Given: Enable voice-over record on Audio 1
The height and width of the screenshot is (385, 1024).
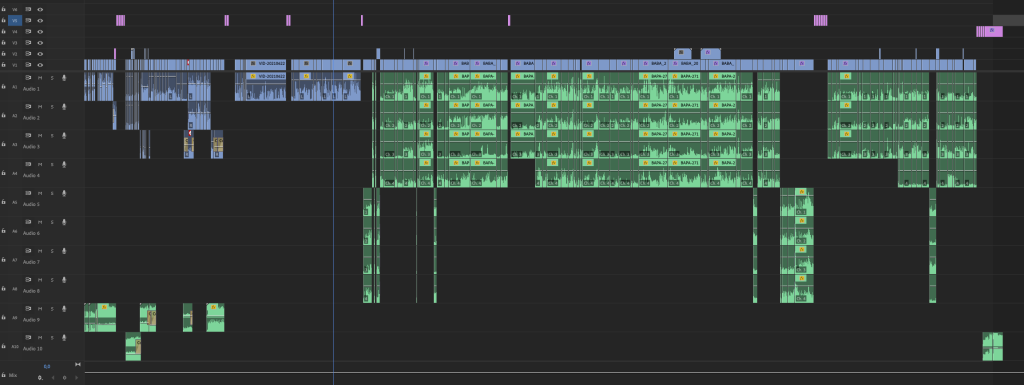Looking at the screenshot, I should (64, 78).
